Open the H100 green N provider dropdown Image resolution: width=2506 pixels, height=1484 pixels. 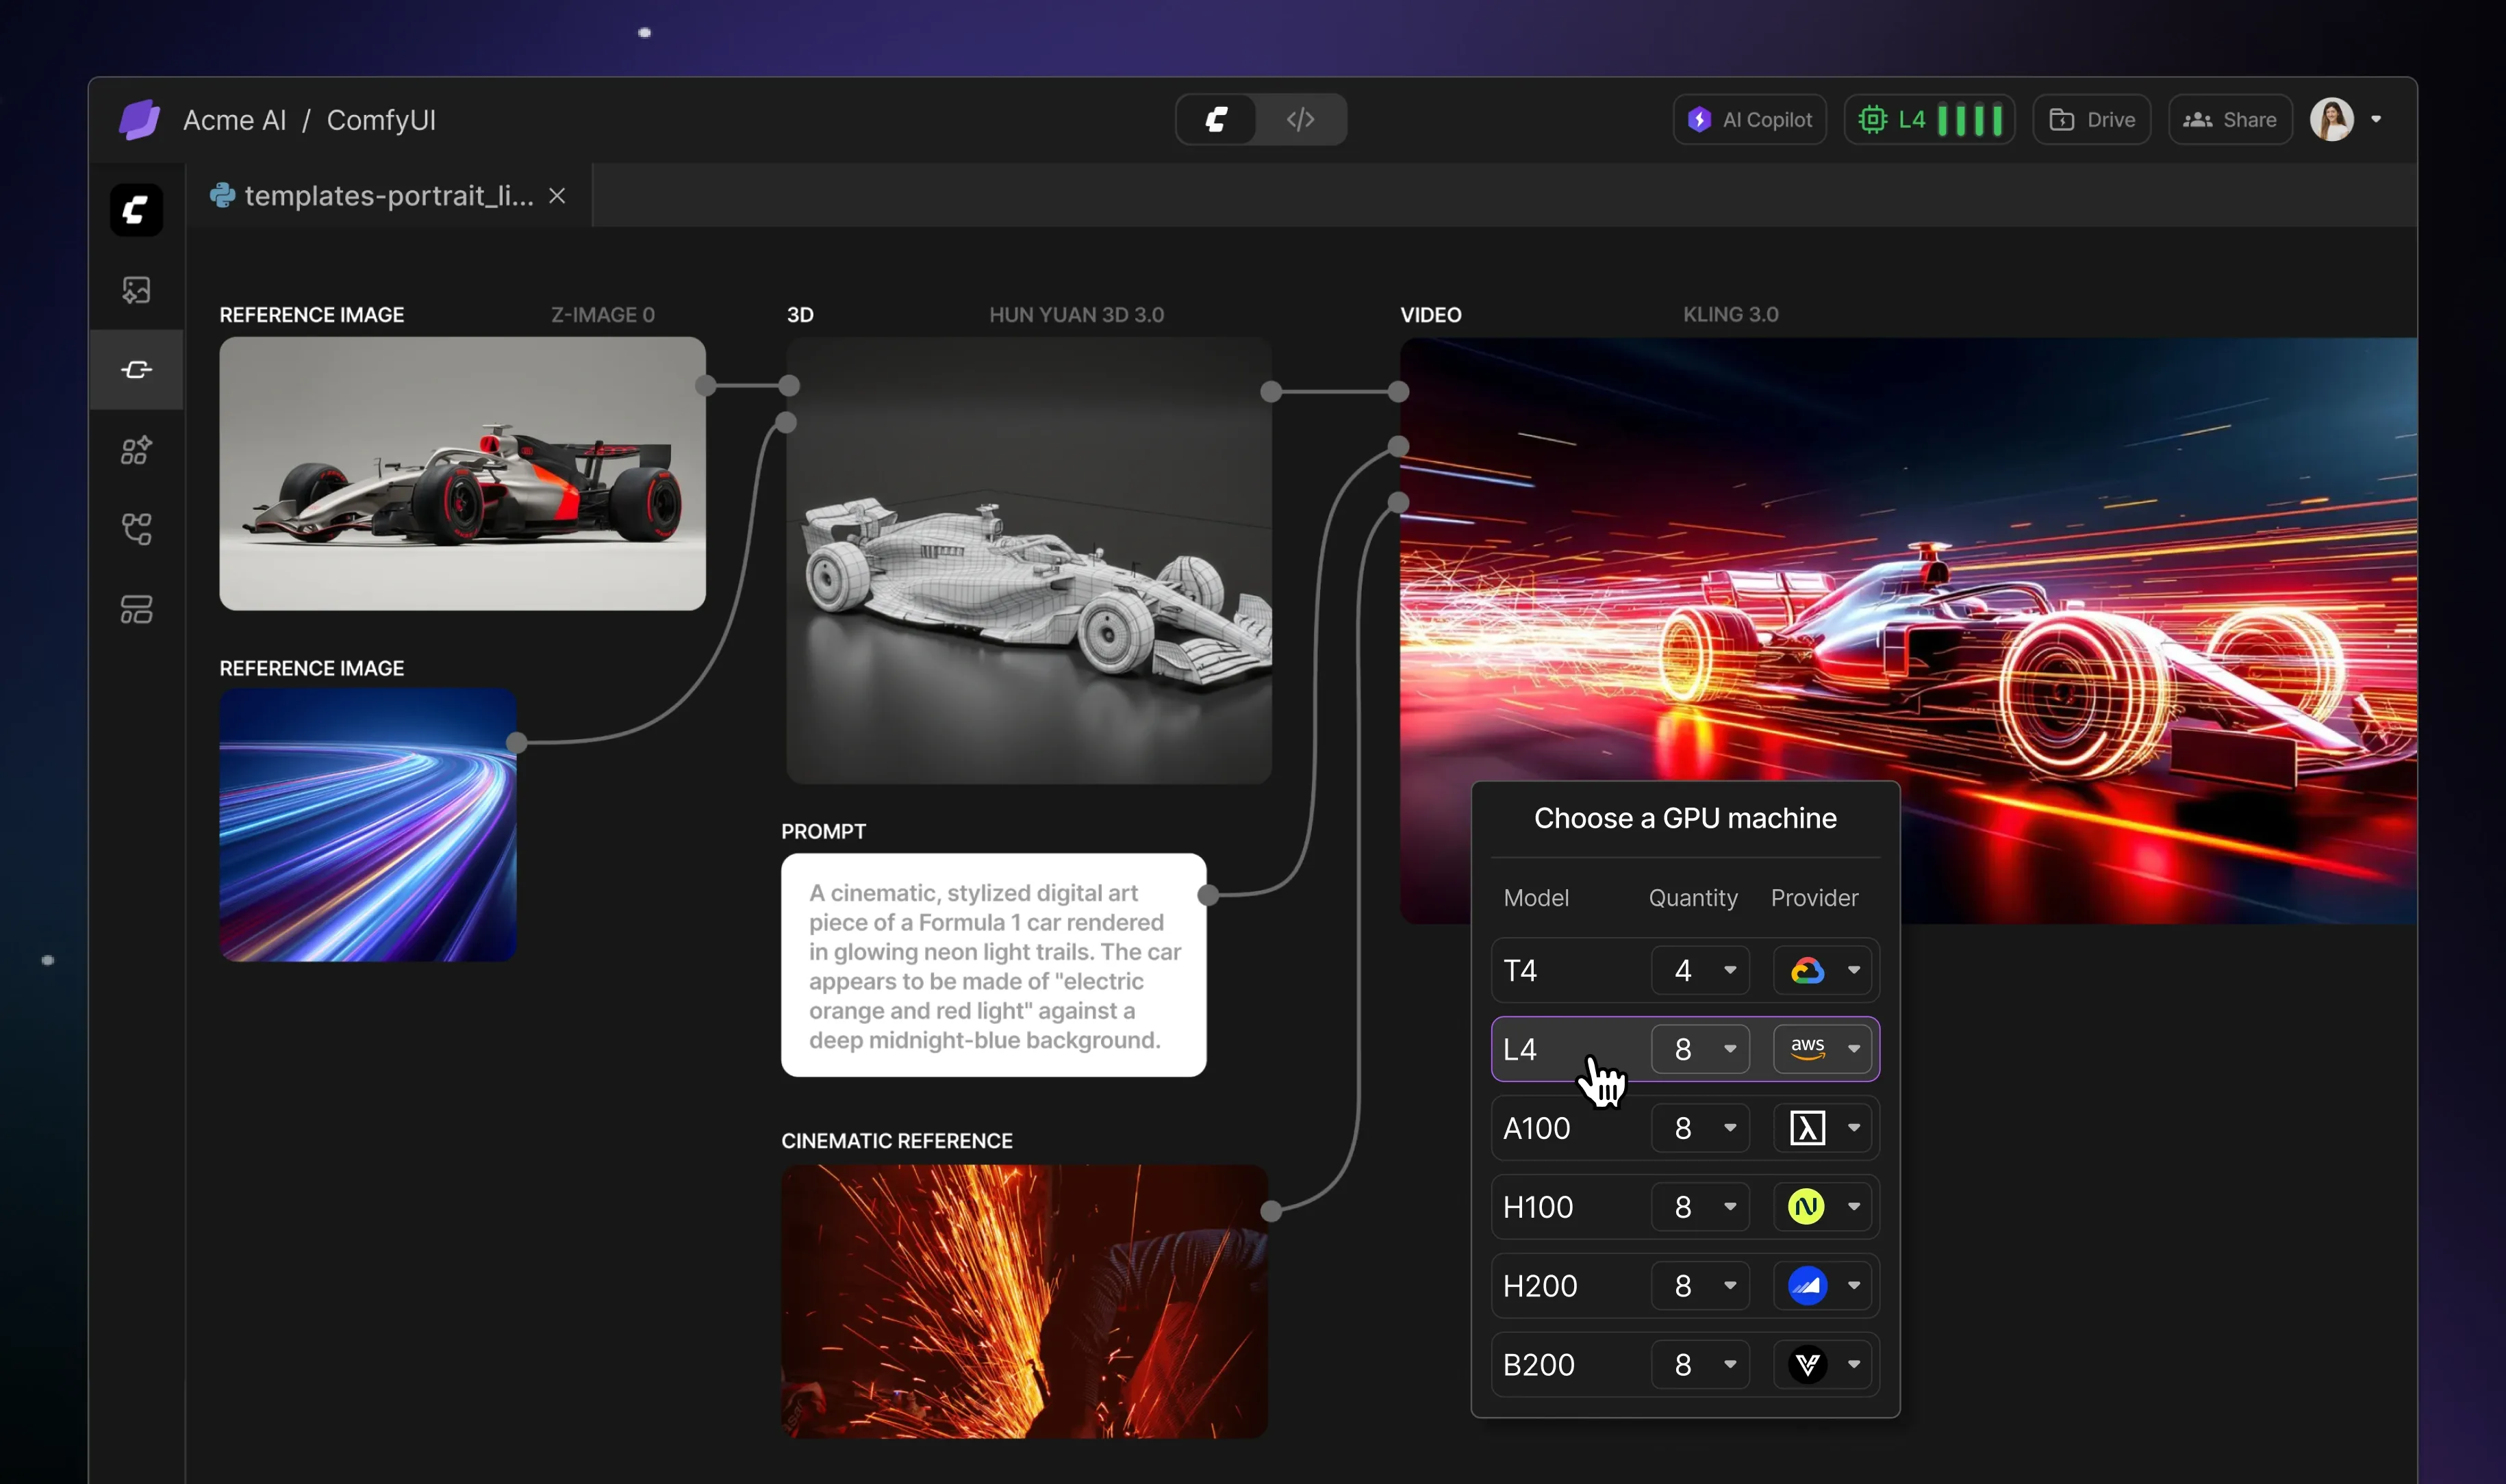point(1822,1207)
